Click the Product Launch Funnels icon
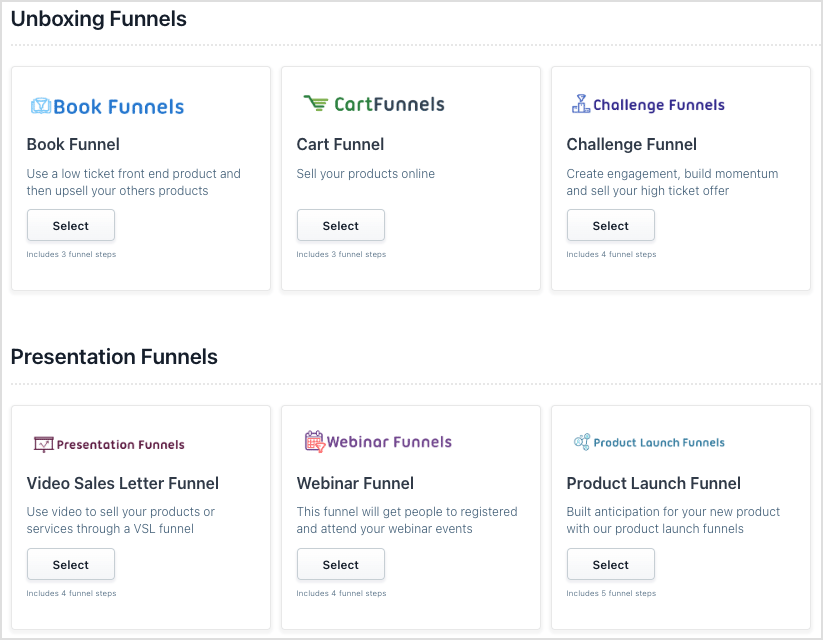Viewport: 823px width, 640px height. click(582, 442)
